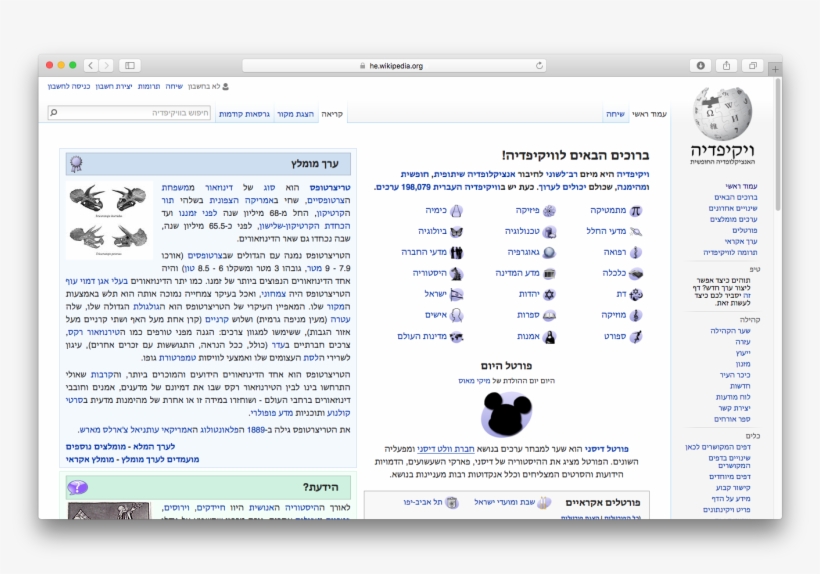This screenshot has height=574, width=820.
Task: Select the הצגת מקור tab
Action: pos(295,113)
